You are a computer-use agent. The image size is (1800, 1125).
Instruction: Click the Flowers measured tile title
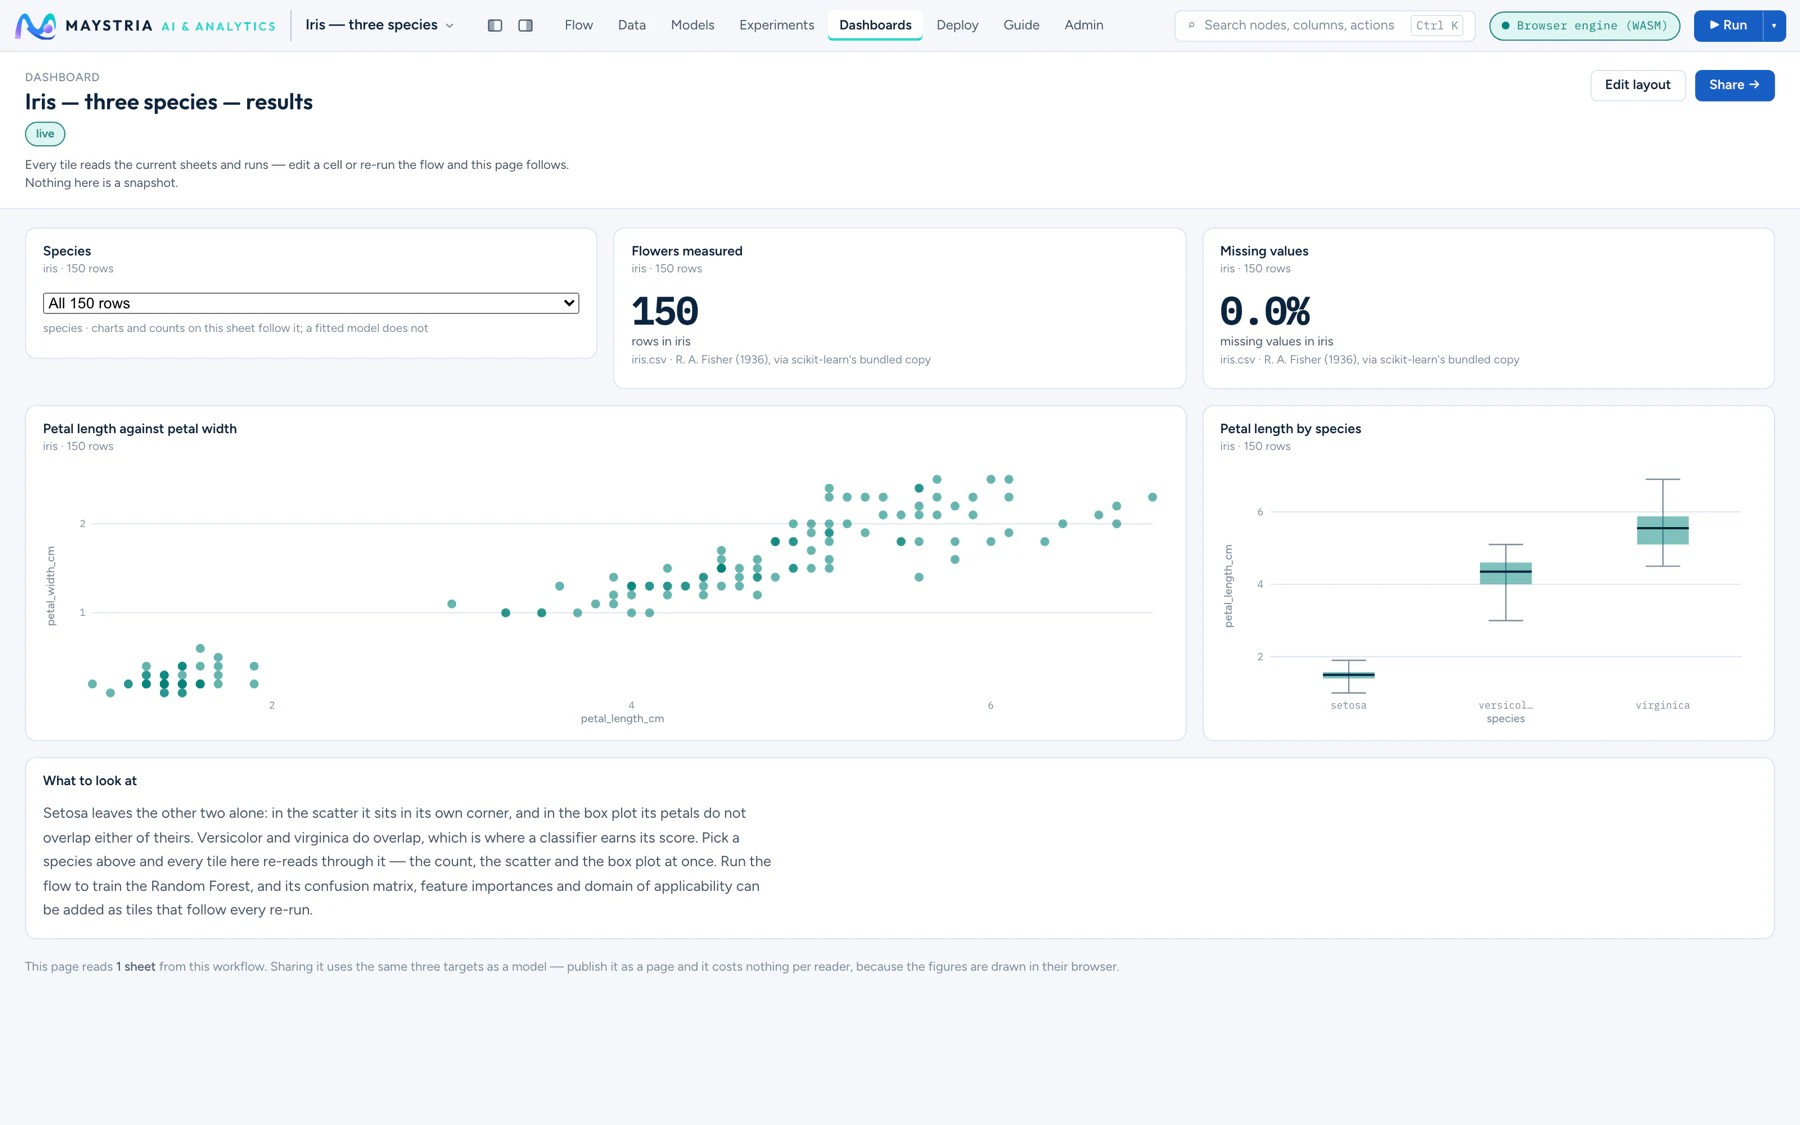(687, 251)
